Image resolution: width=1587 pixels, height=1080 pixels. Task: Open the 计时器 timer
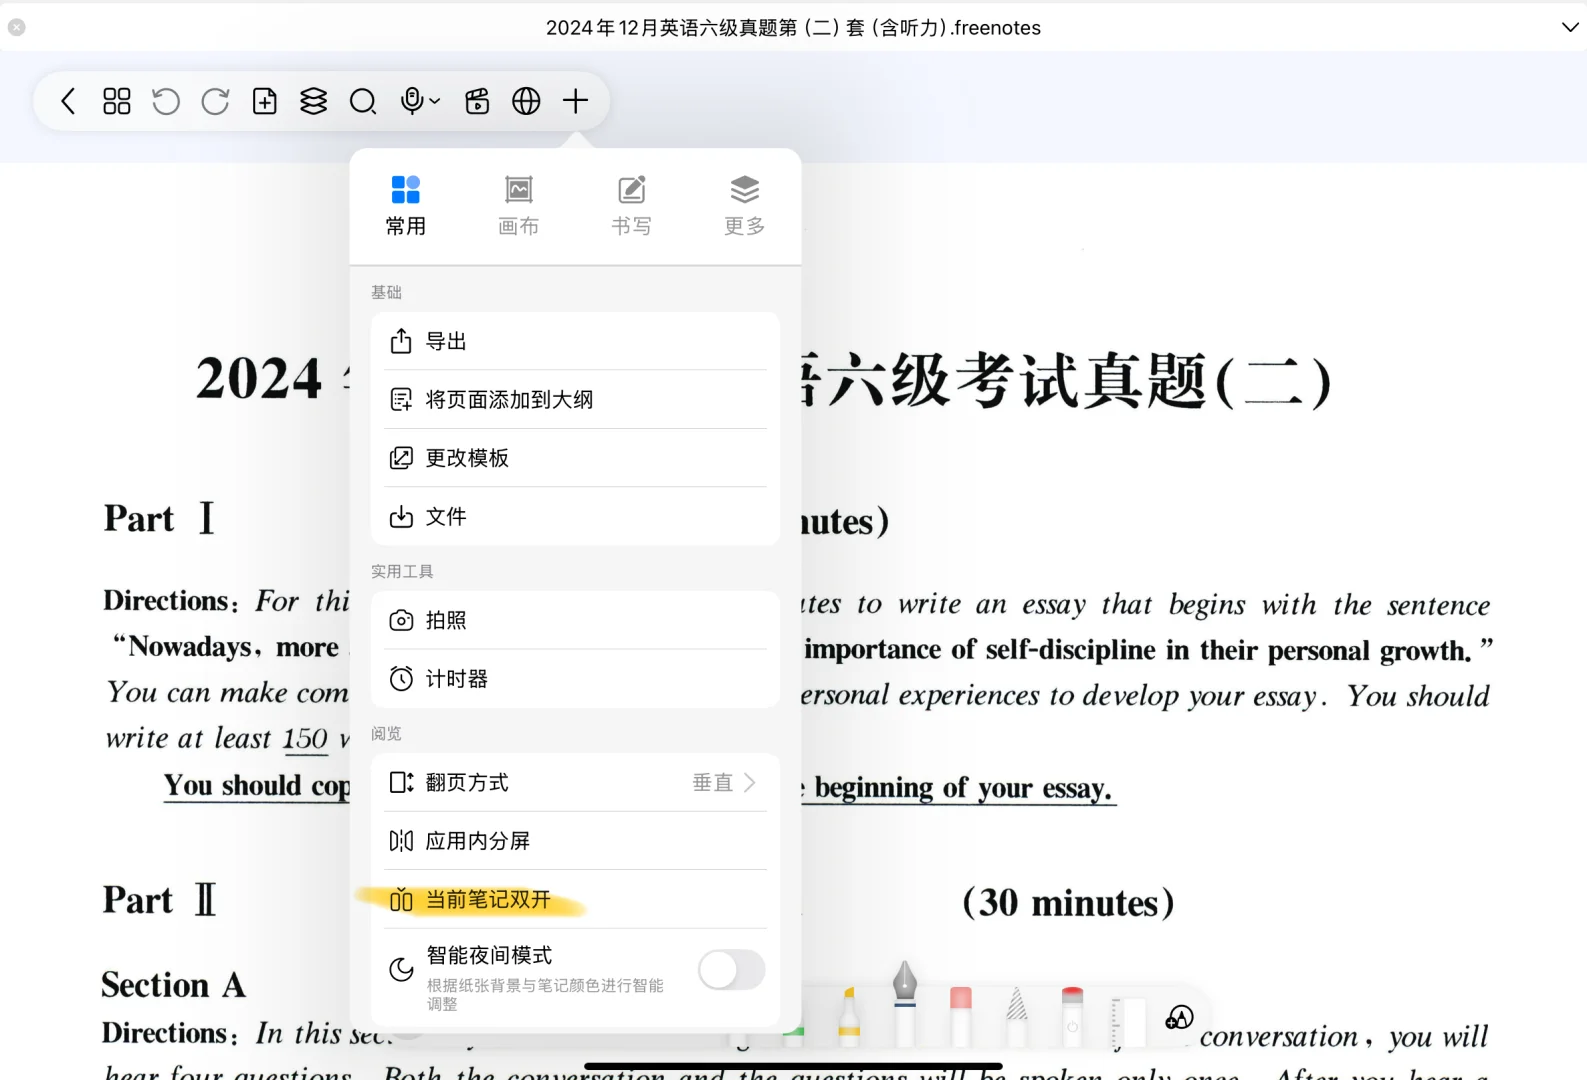pos(575,679)
